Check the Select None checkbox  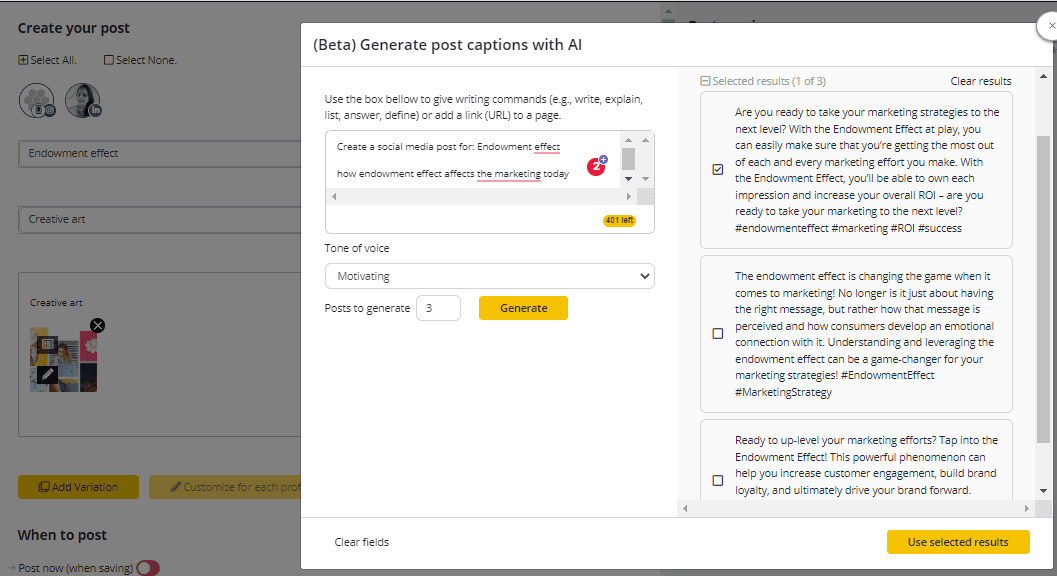click(108, 60)
